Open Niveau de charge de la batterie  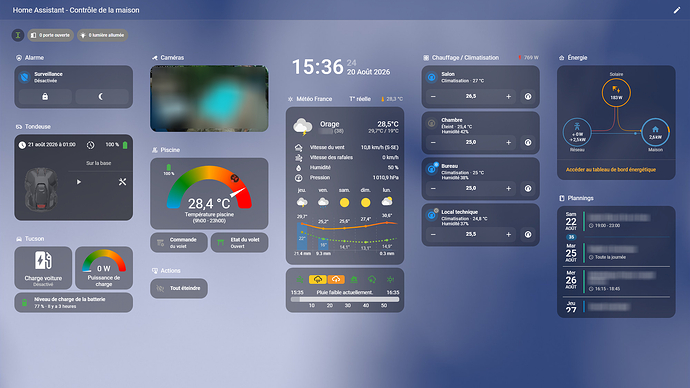click(x=73, y=303)
